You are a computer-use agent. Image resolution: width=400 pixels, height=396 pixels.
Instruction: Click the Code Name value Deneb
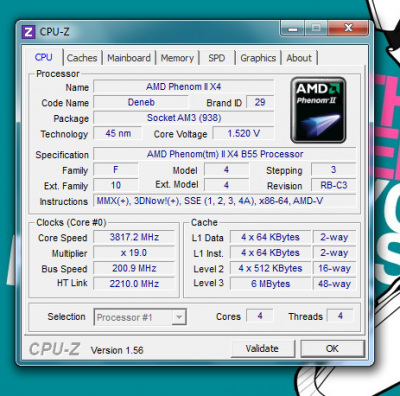pyautogui.click(x=141, y=102)
